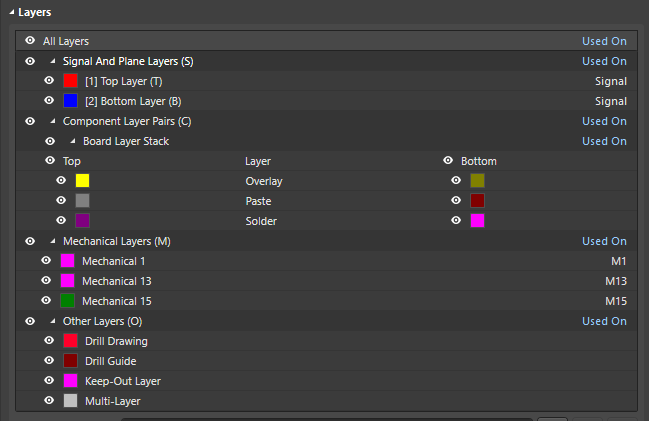
Task: Hide the Top Layer visibility eye
Action: click(49, 81)
